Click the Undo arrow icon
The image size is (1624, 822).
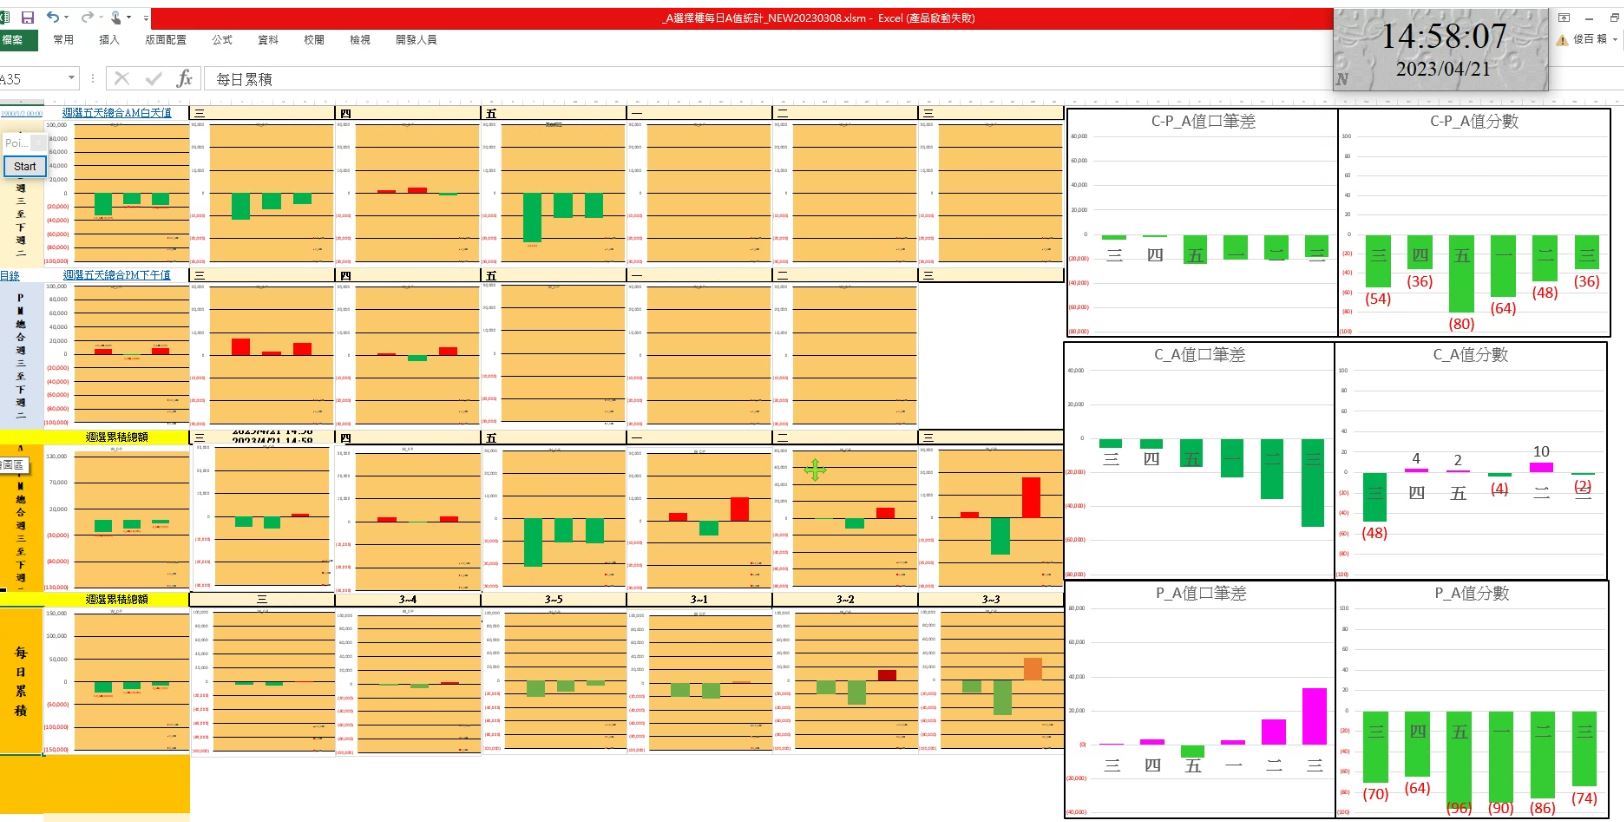click(x=52, y=17)
